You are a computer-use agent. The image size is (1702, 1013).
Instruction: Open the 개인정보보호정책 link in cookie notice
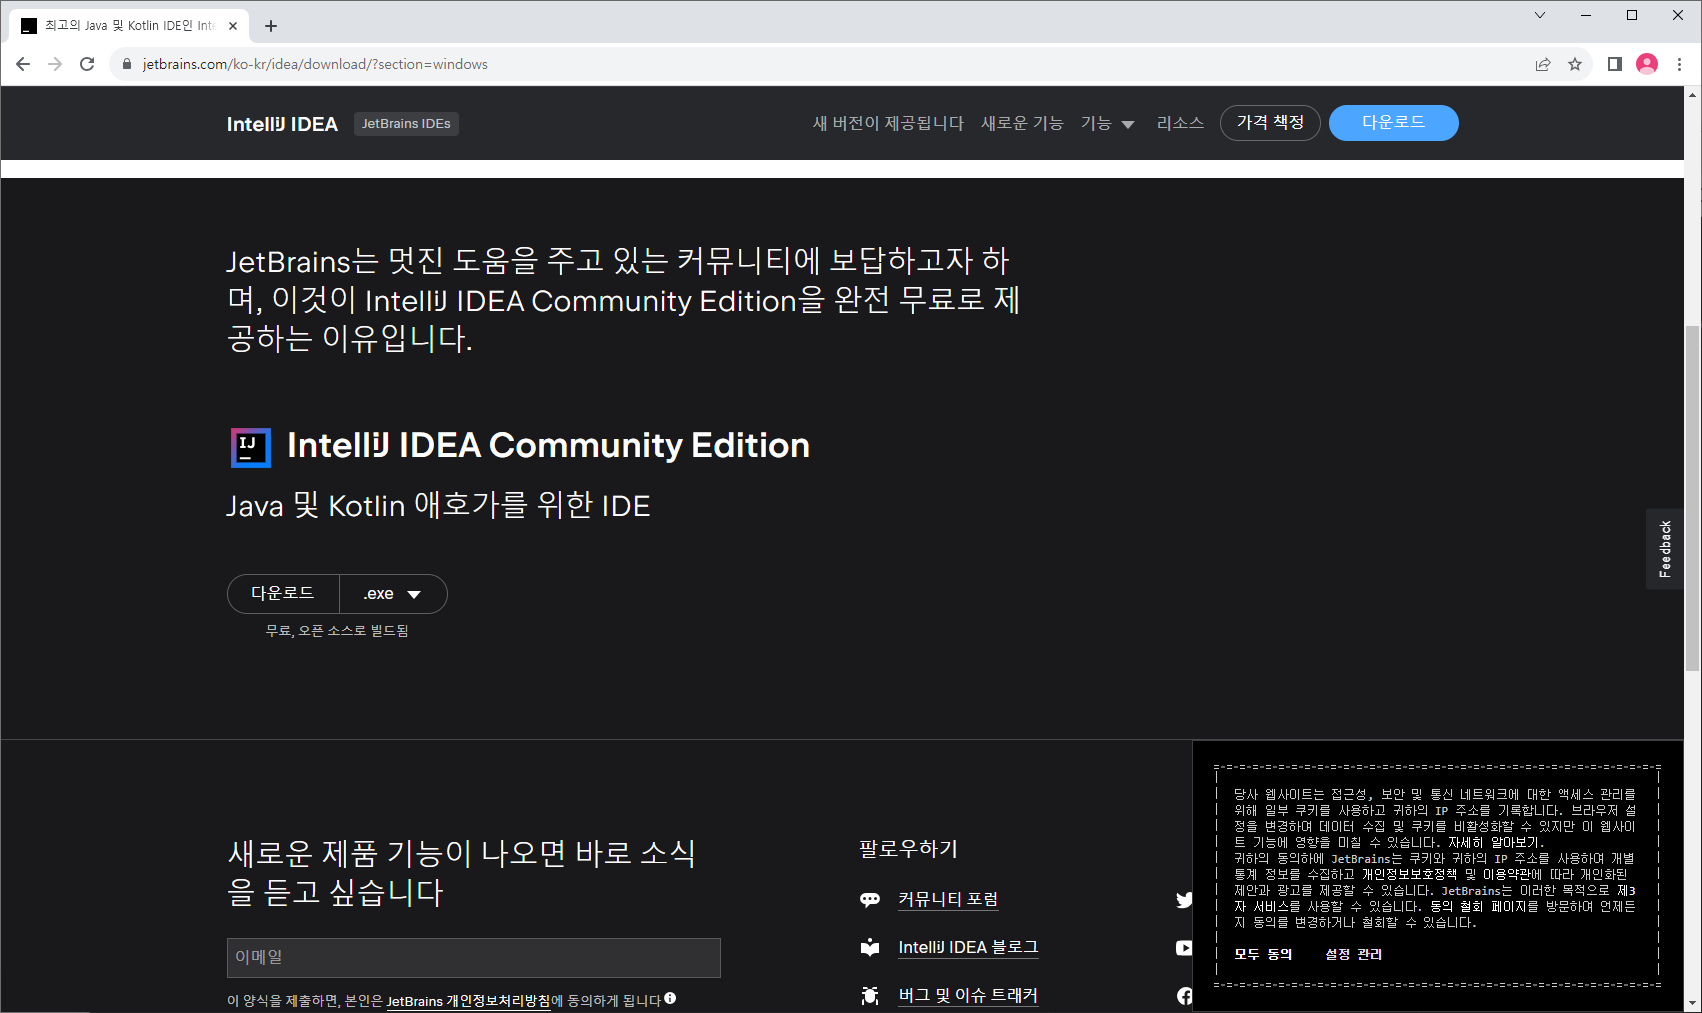[1410, 875]
